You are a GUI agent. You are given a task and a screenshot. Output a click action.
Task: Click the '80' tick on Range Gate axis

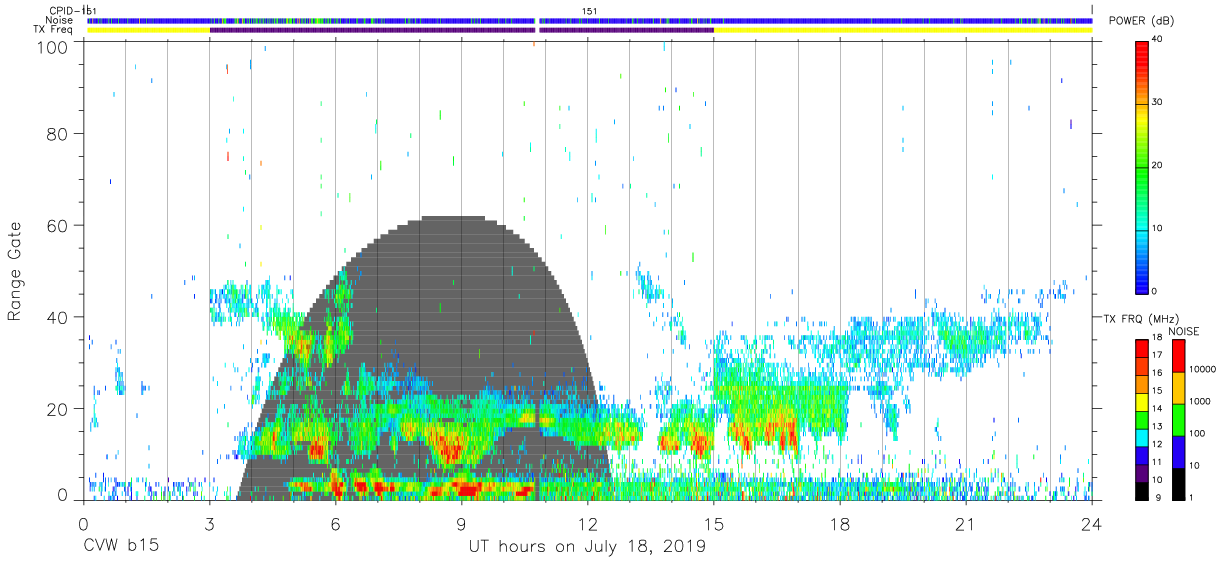click(59, 133)
